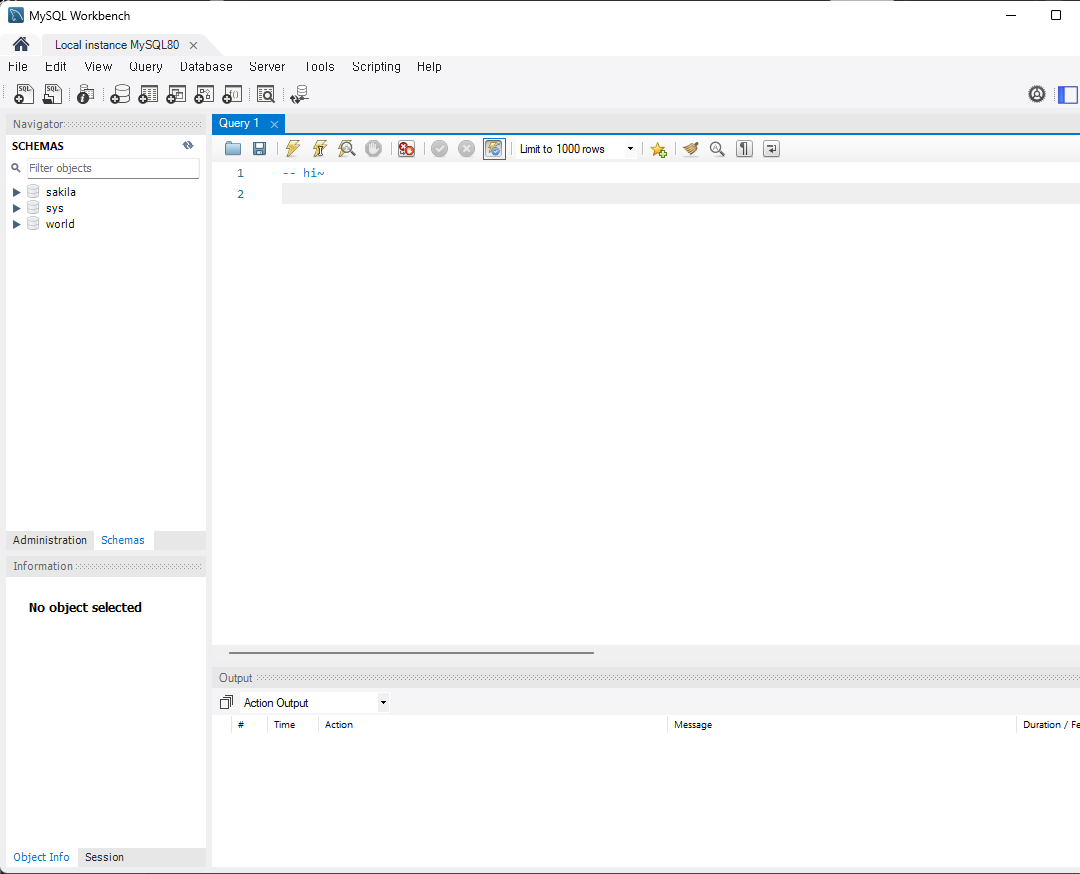Open the Server menu
Screen dimensions: 1080x874
(267, 67)
